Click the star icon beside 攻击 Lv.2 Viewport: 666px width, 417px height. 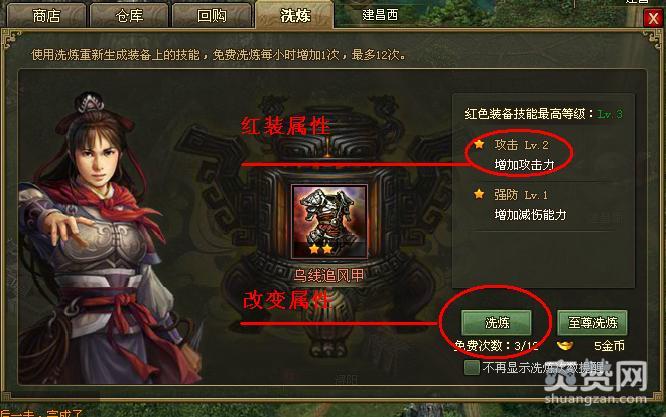(x=479, y=144)
